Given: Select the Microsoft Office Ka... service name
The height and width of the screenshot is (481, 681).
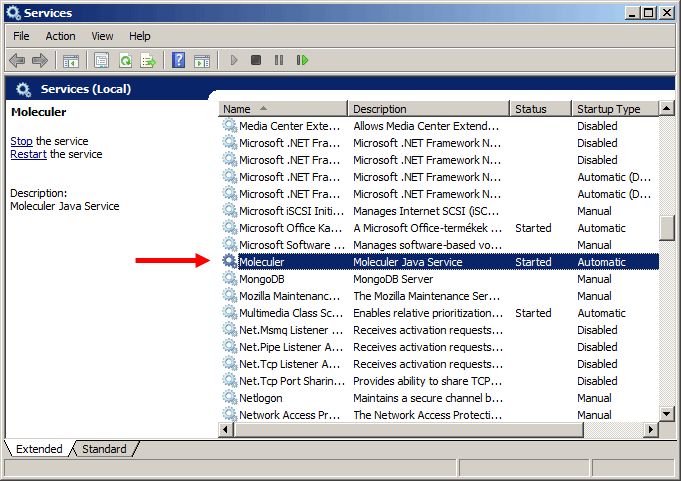Looking at the screenshot, I should point(290,228).
